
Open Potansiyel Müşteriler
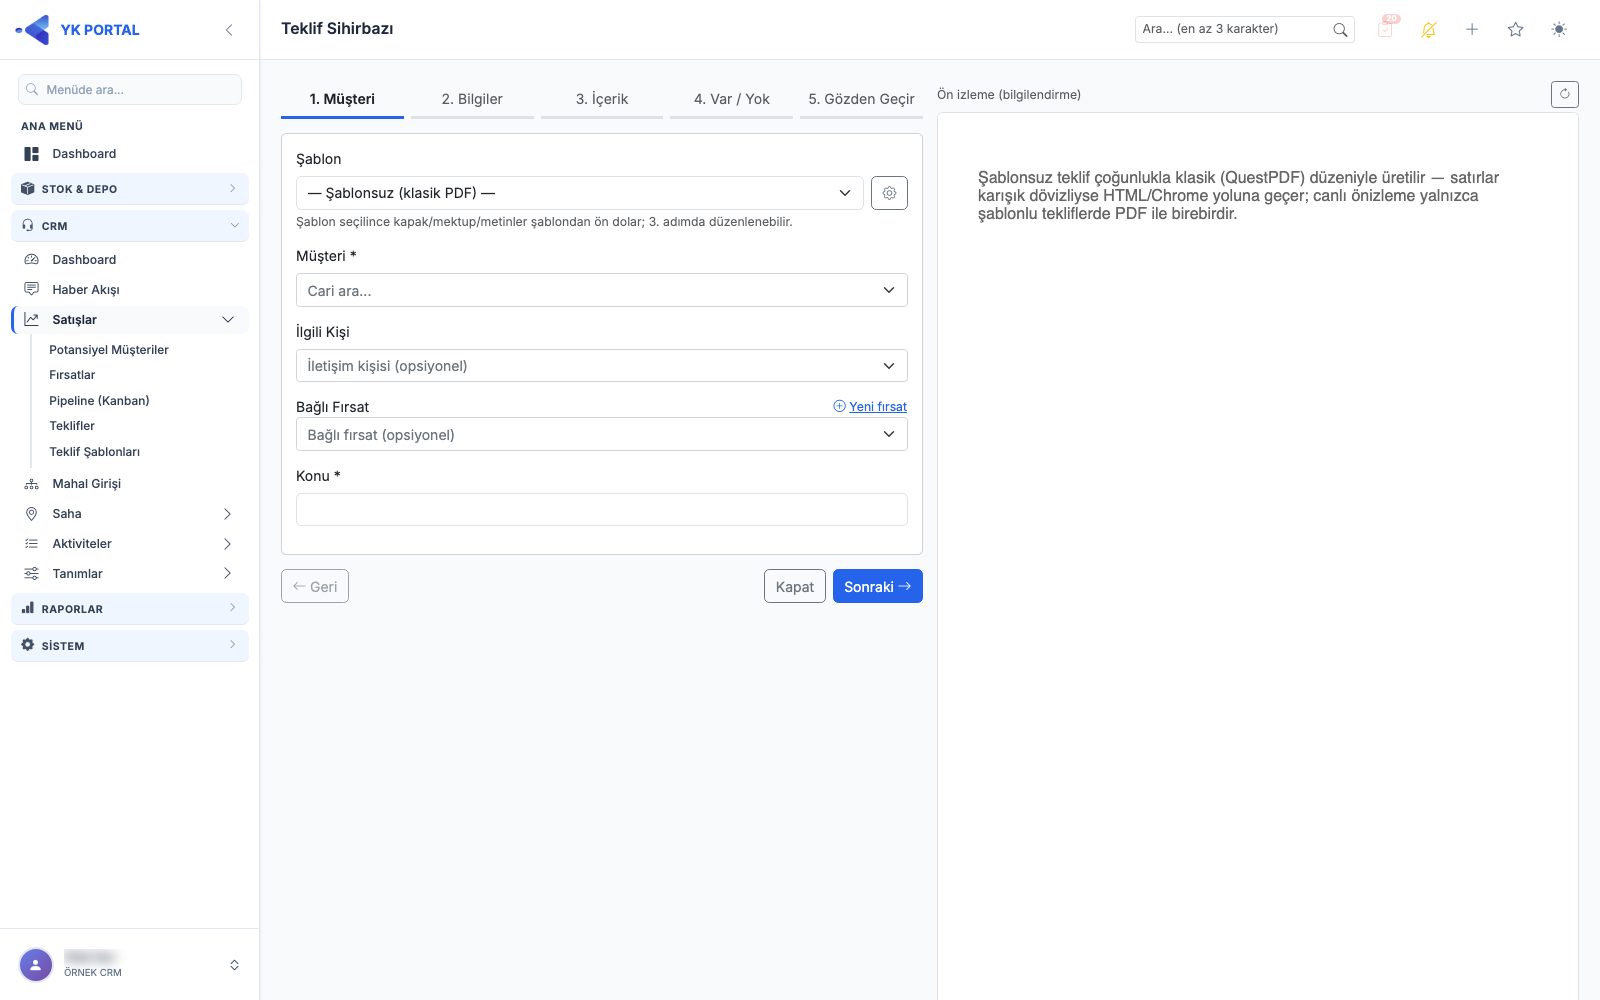[x=109, y=350]
